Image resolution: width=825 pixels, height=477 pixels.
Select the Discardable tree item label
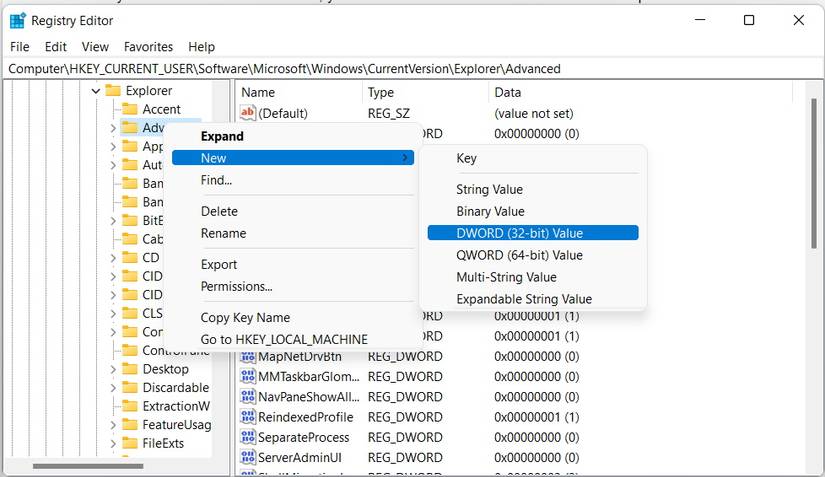click(176, 388)
